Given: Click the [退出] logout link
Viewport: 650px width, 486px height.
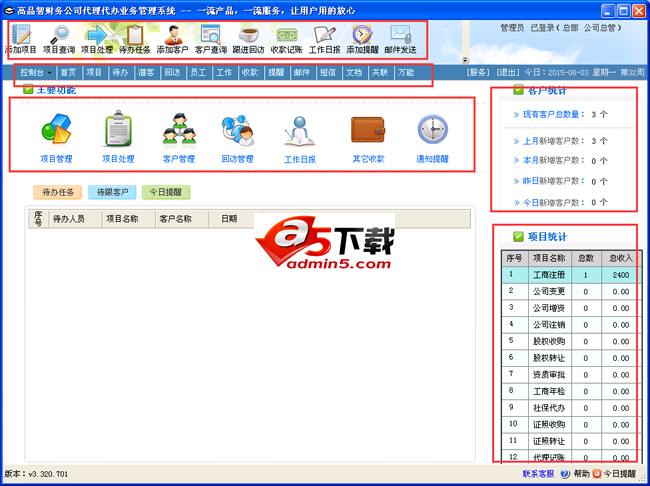Looking at the screenshot, I should (x=508, y=73).
